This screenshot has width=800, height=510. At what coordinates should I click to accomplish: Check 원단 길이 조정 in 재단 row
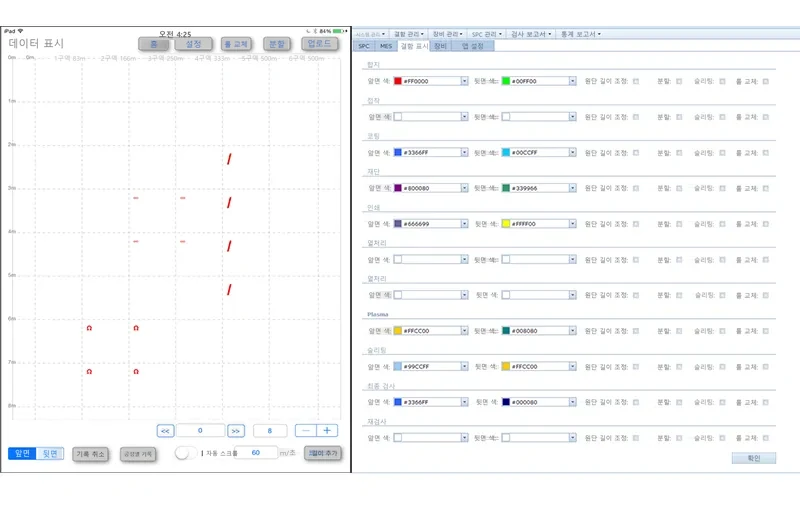636,188
